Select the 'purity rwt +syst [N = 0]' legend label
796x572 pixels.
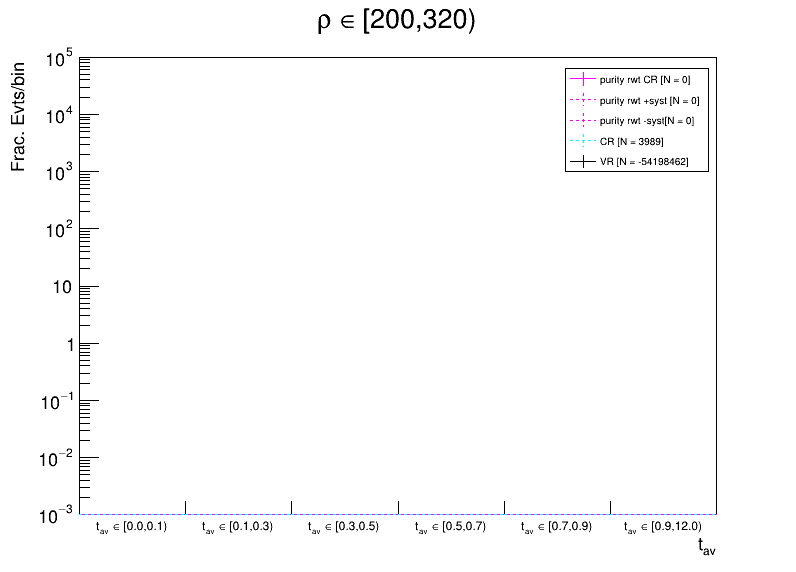click(x=649, y=100)
